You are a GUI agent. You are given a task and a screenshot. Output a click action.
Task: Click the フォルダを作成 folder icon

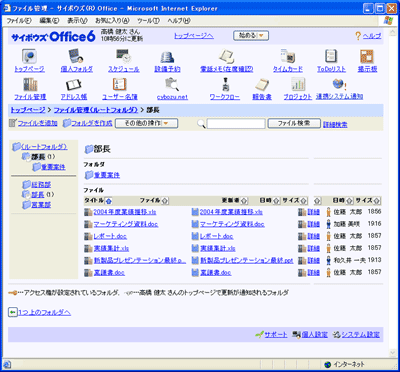pyautogui.click(x=67, y=123)
